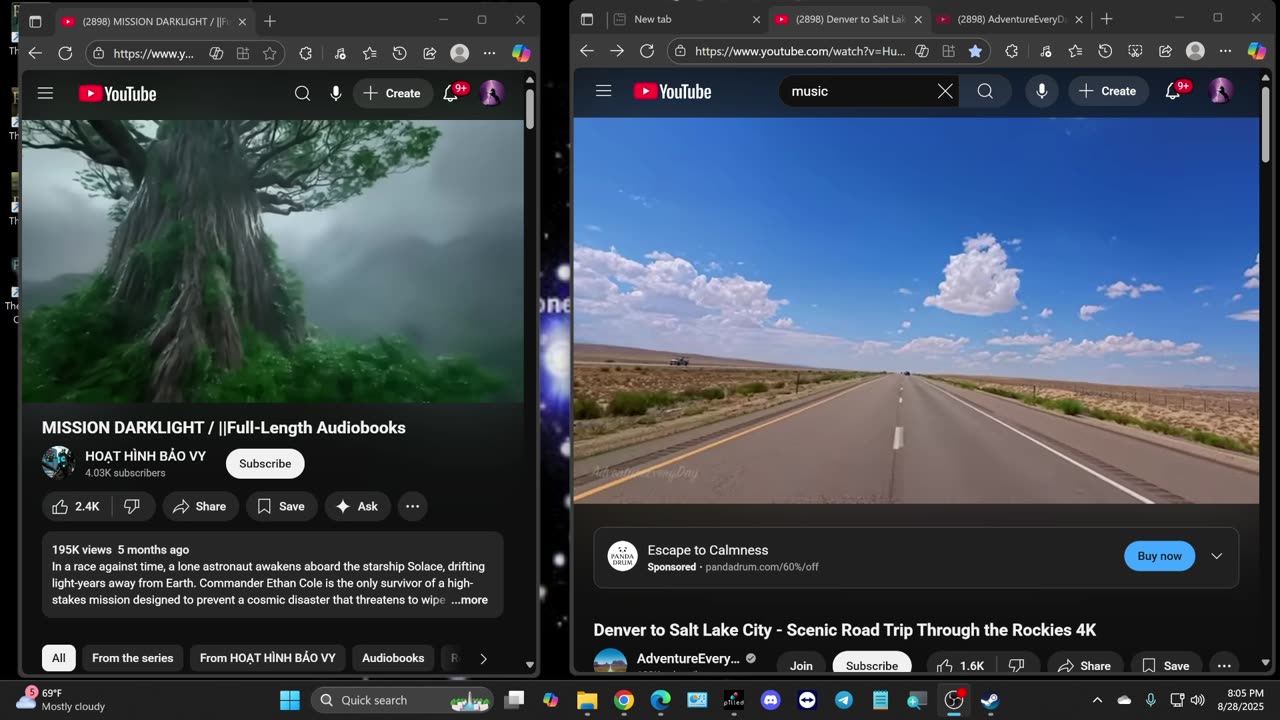The width and height of the screenshot is (1280, 720).
Task: Open the Windows Start menu
Action: [x=290, y=700]
